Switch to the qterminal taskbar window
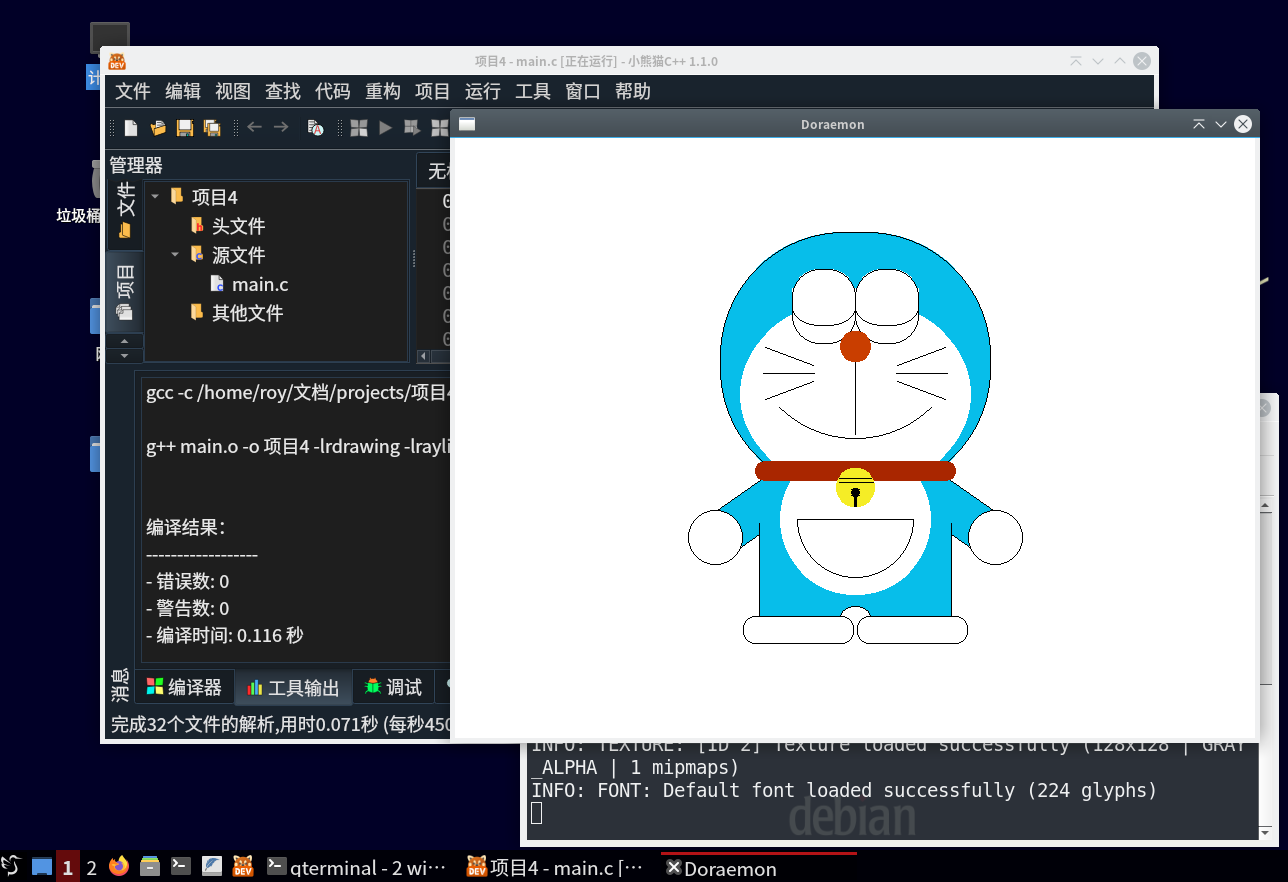The width and height of the screenshot is (1288, 882). click(x=357, y=867)
